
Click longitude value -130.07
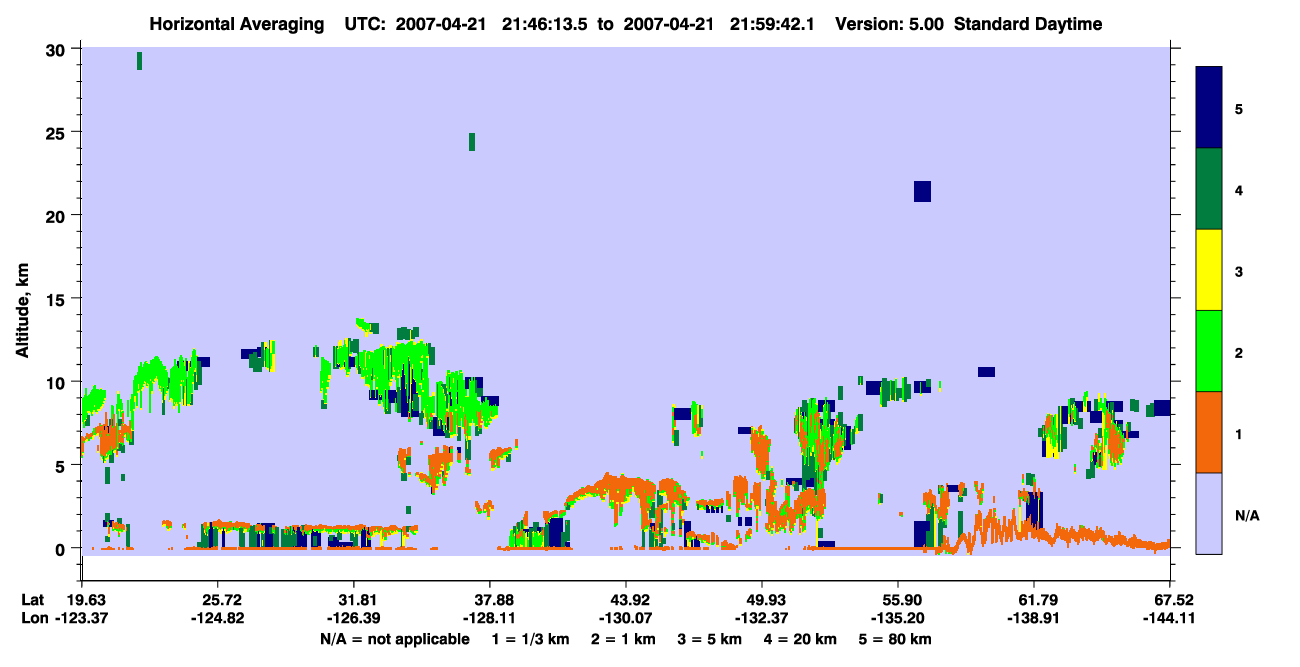pos(626,618)
